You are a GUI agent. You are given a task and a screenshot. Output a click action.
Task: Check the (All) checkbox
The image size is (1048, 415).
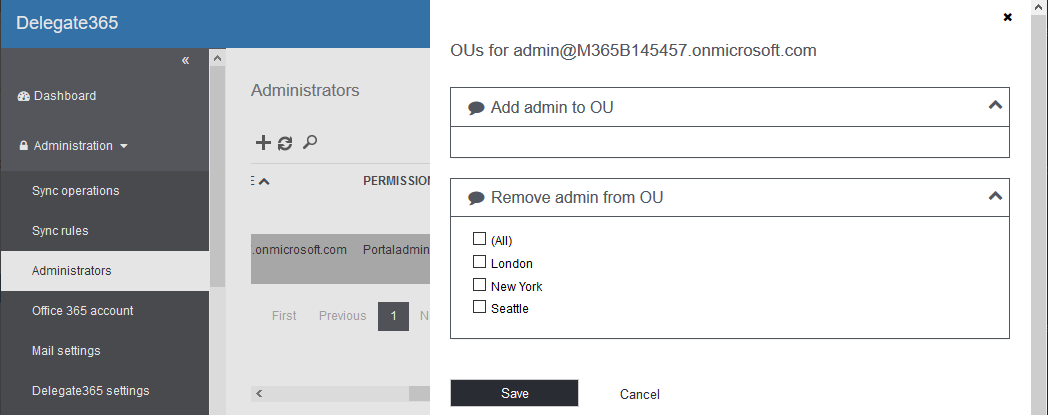479,239
